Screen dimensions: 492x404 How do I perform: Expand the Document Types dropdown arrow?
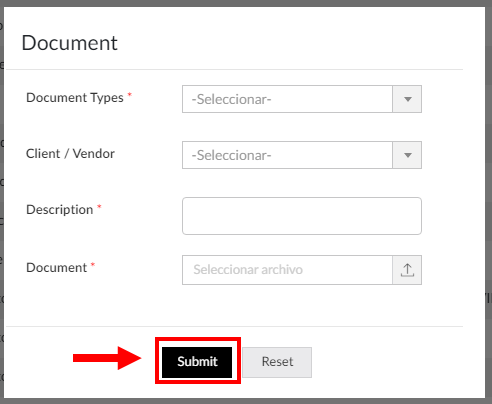pos(407,99)
